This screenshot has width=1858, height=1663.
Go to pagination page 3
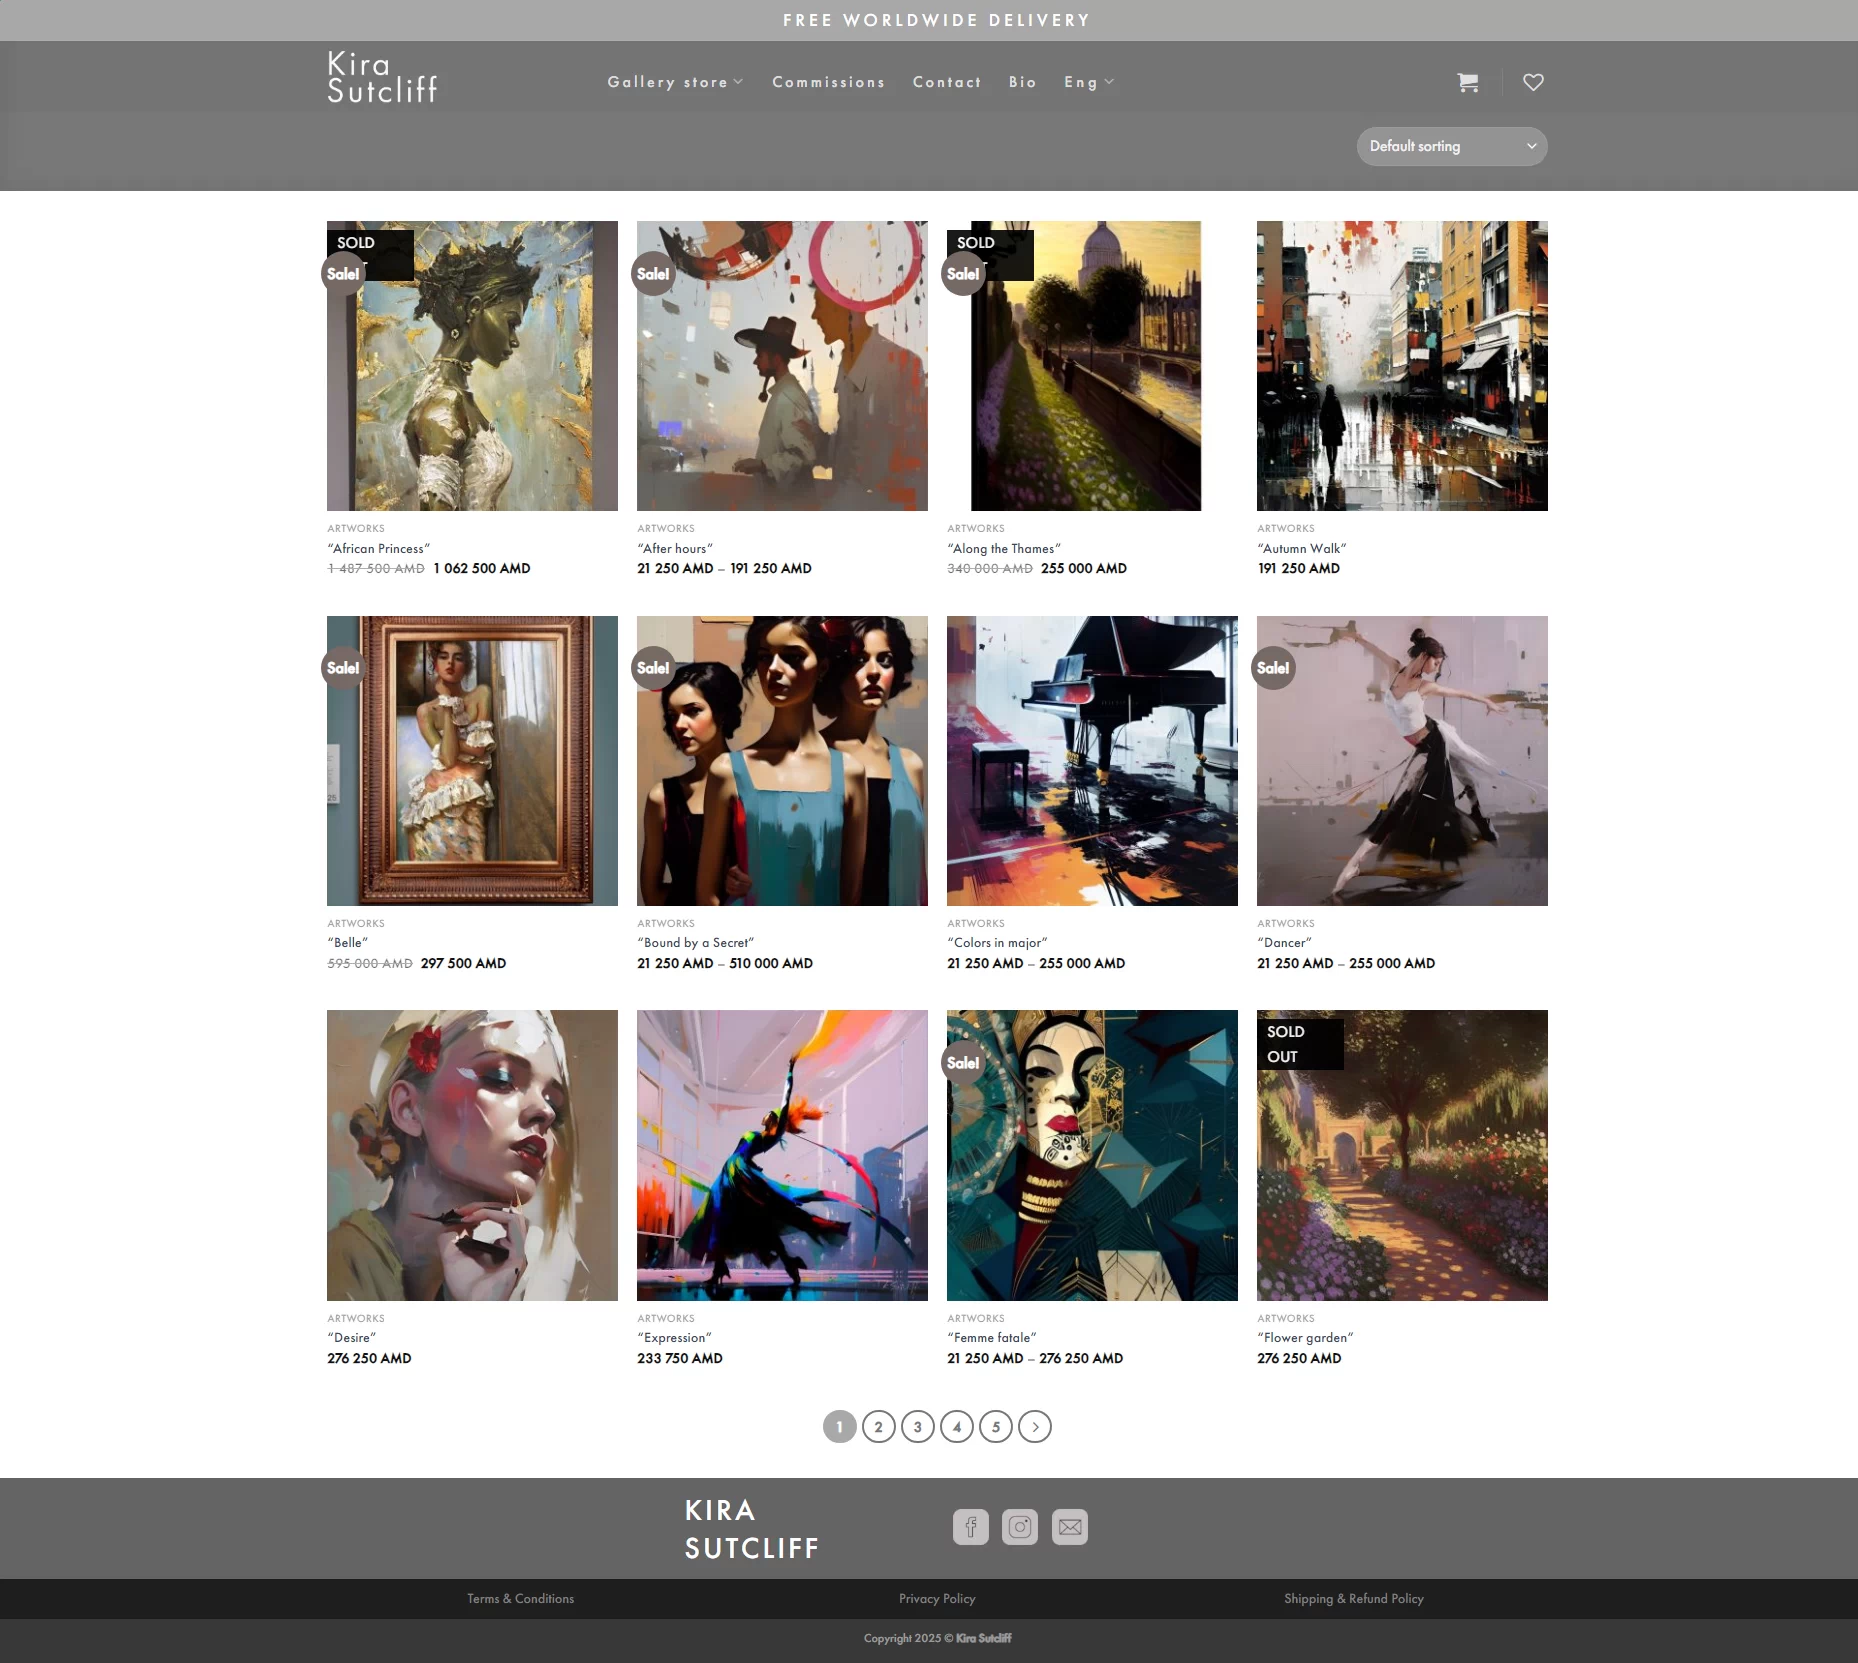917,1427
